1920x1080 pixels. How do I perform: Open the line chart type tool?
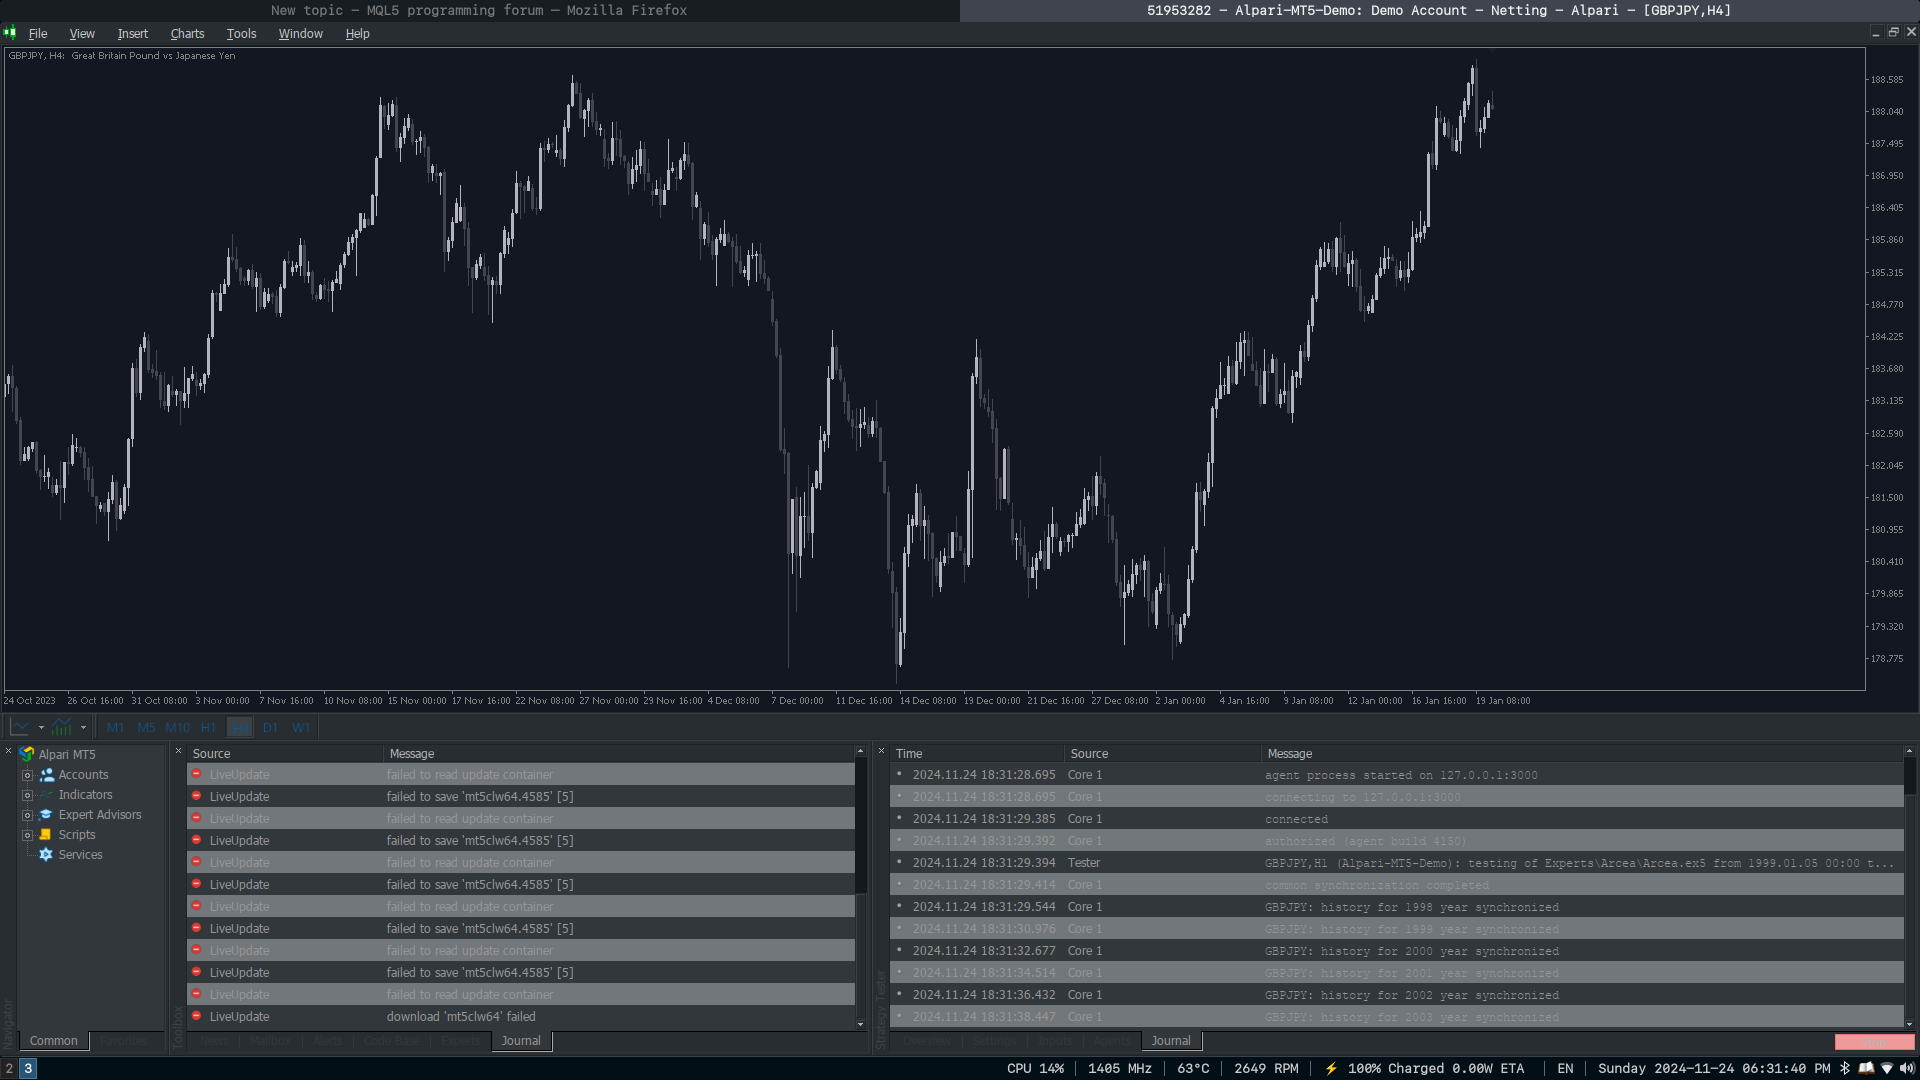tap(20, 727)
